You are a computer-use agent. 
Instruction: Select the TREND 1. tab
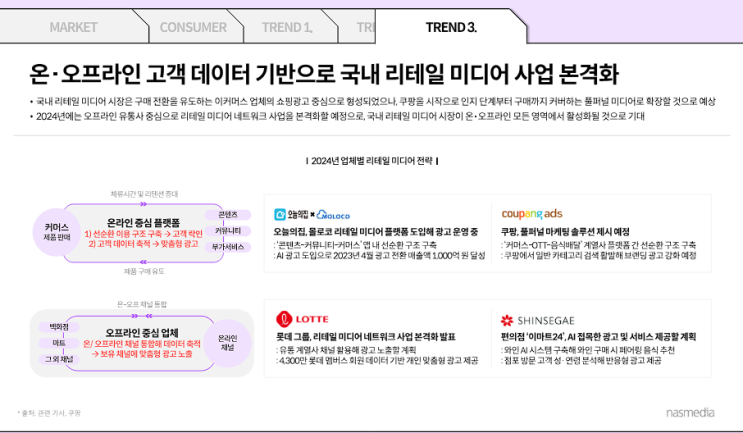(x=287, y=27)
